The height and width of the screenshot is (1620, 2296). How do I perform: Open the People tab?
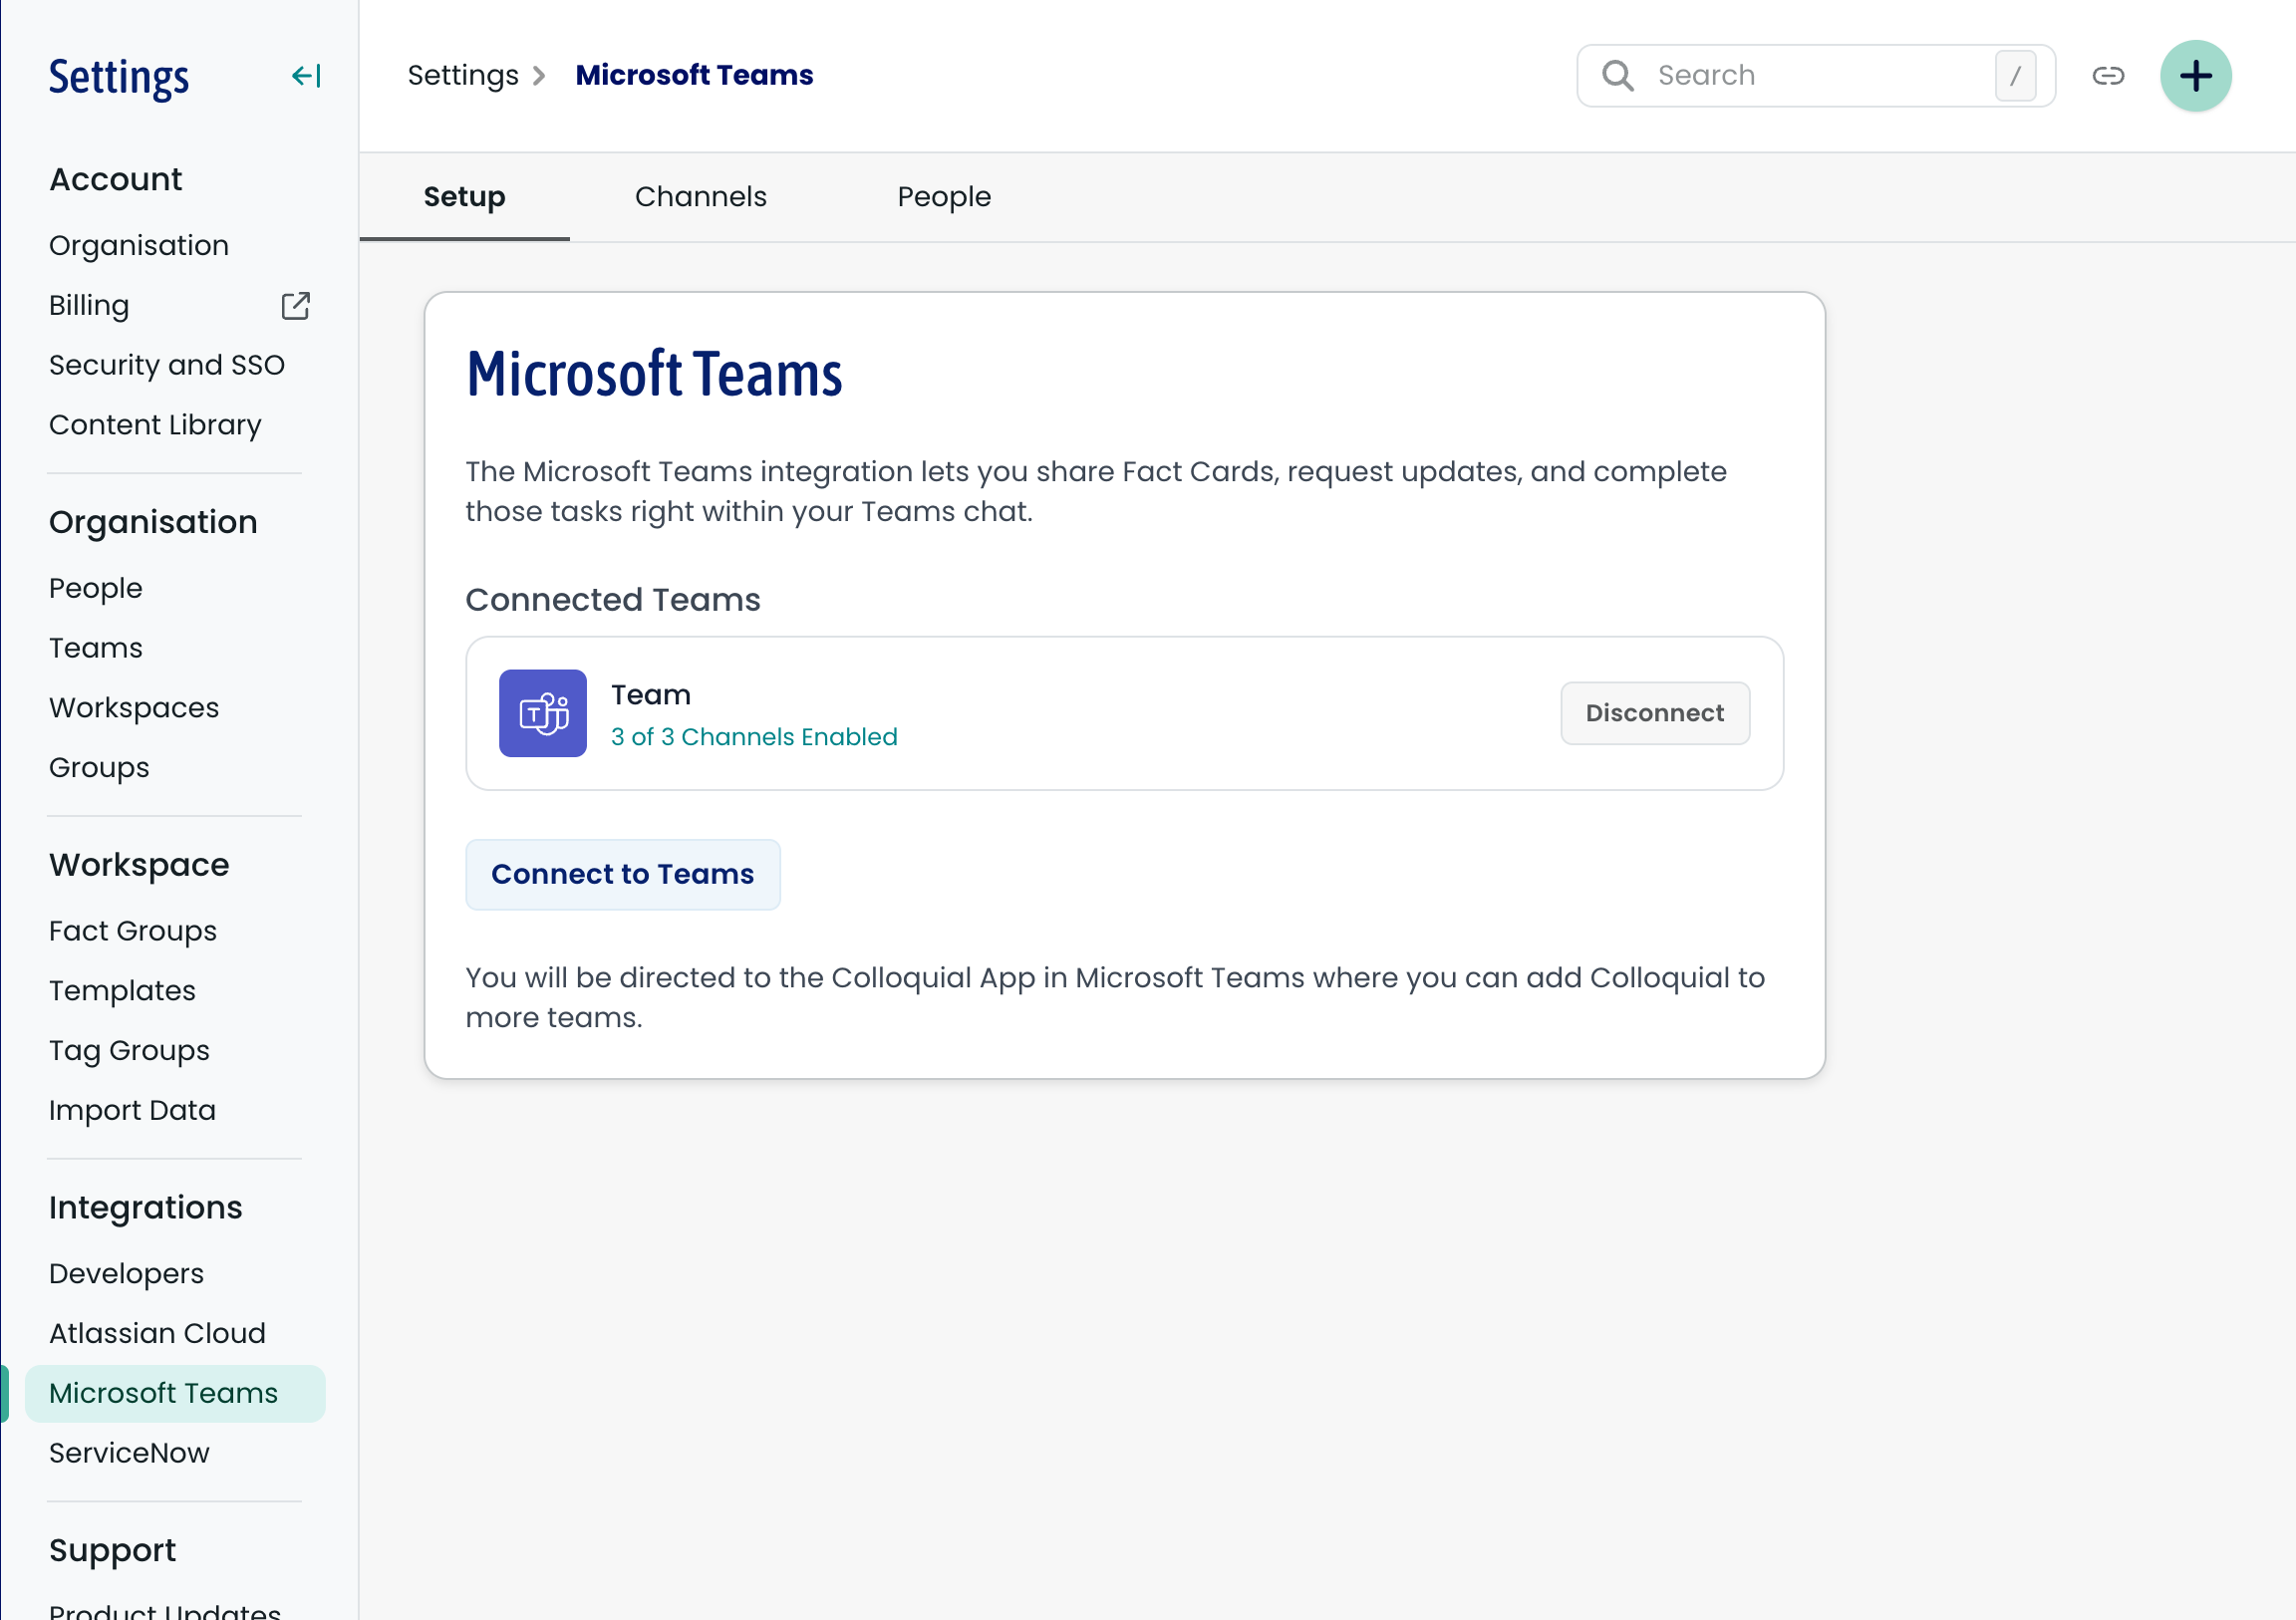(x=944, y=197)
